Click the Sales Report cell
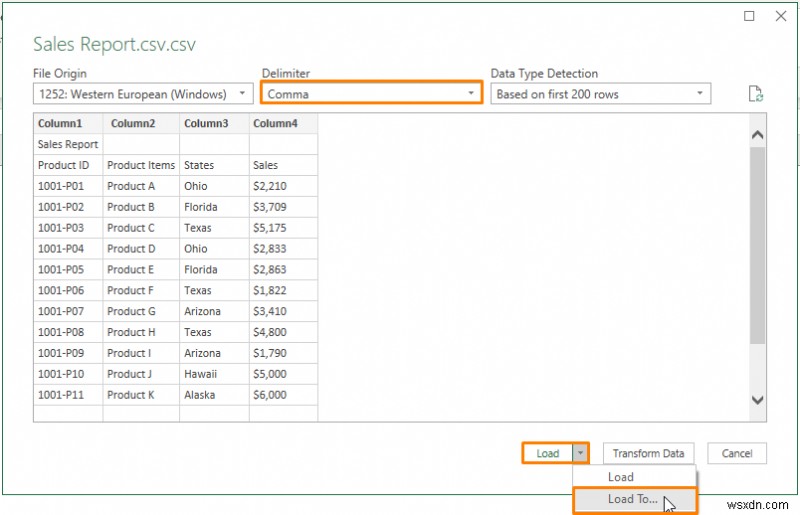The width and height of the screenshot is (800, 515). click(68, 144)
